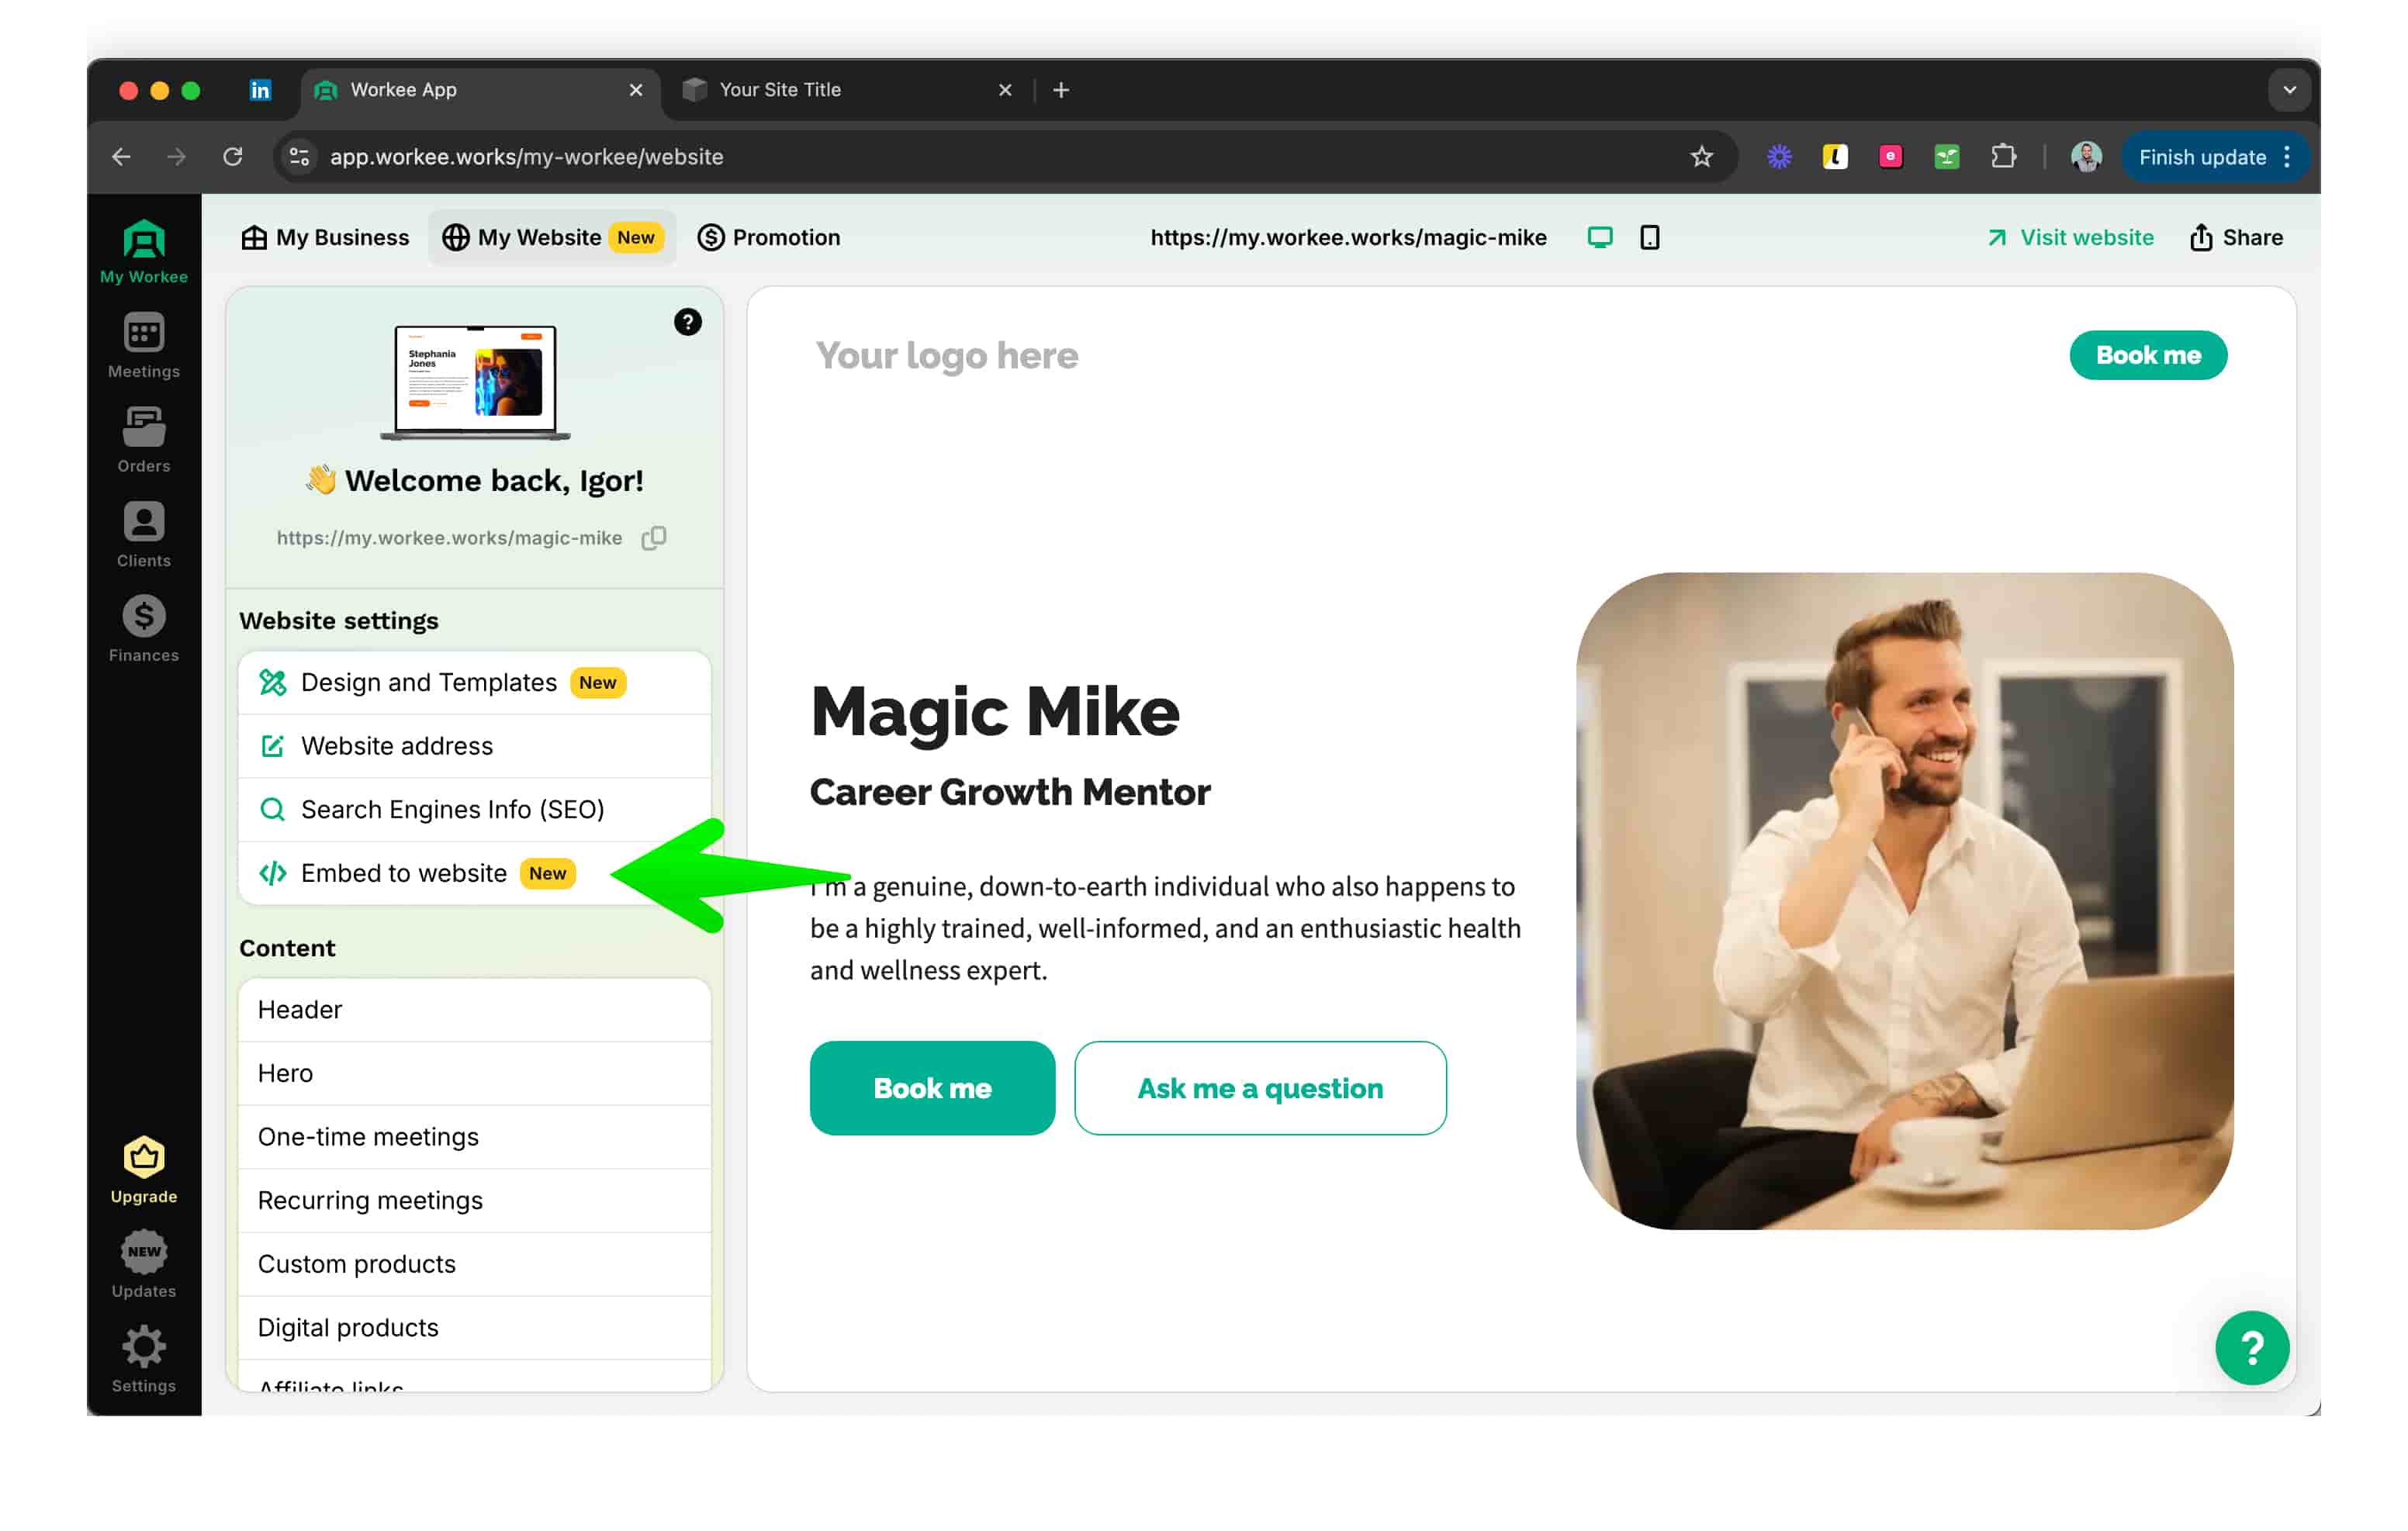Open One-time meetings content section

click(475, 1137)
